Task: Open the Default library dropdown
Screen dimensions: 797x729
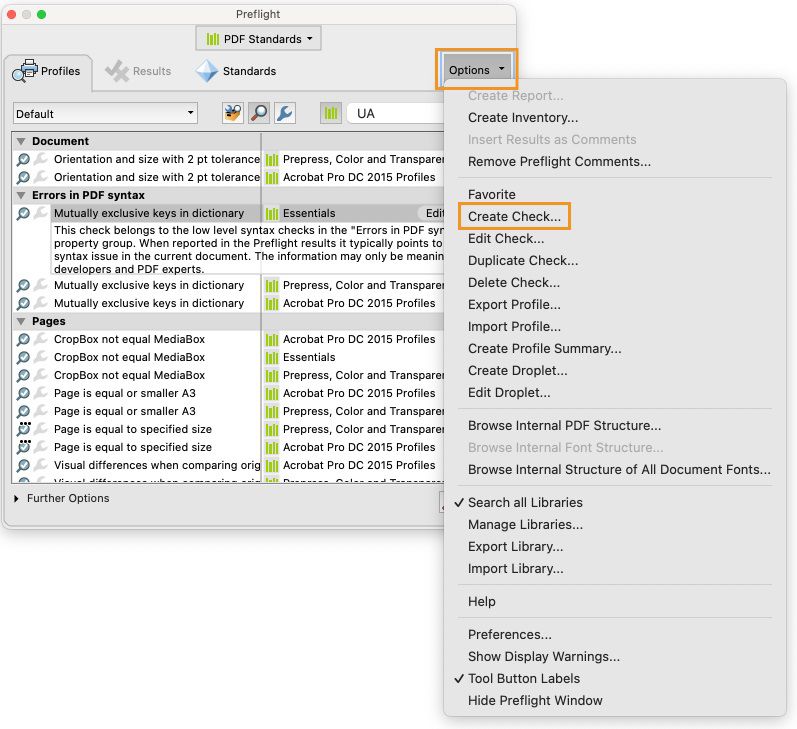Action: 105,113
